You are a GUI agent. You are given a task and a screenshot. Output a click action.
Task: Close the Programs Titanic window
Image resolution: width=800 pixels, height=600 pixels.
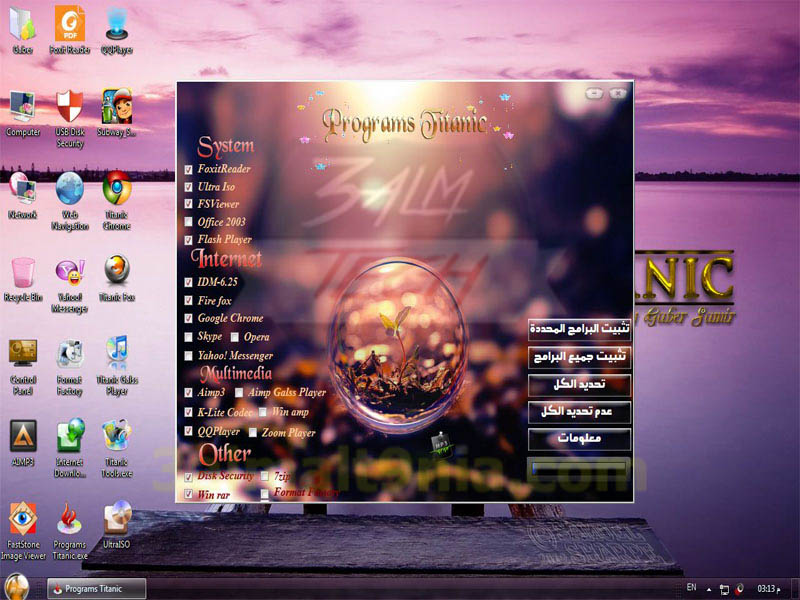(618, 93)
